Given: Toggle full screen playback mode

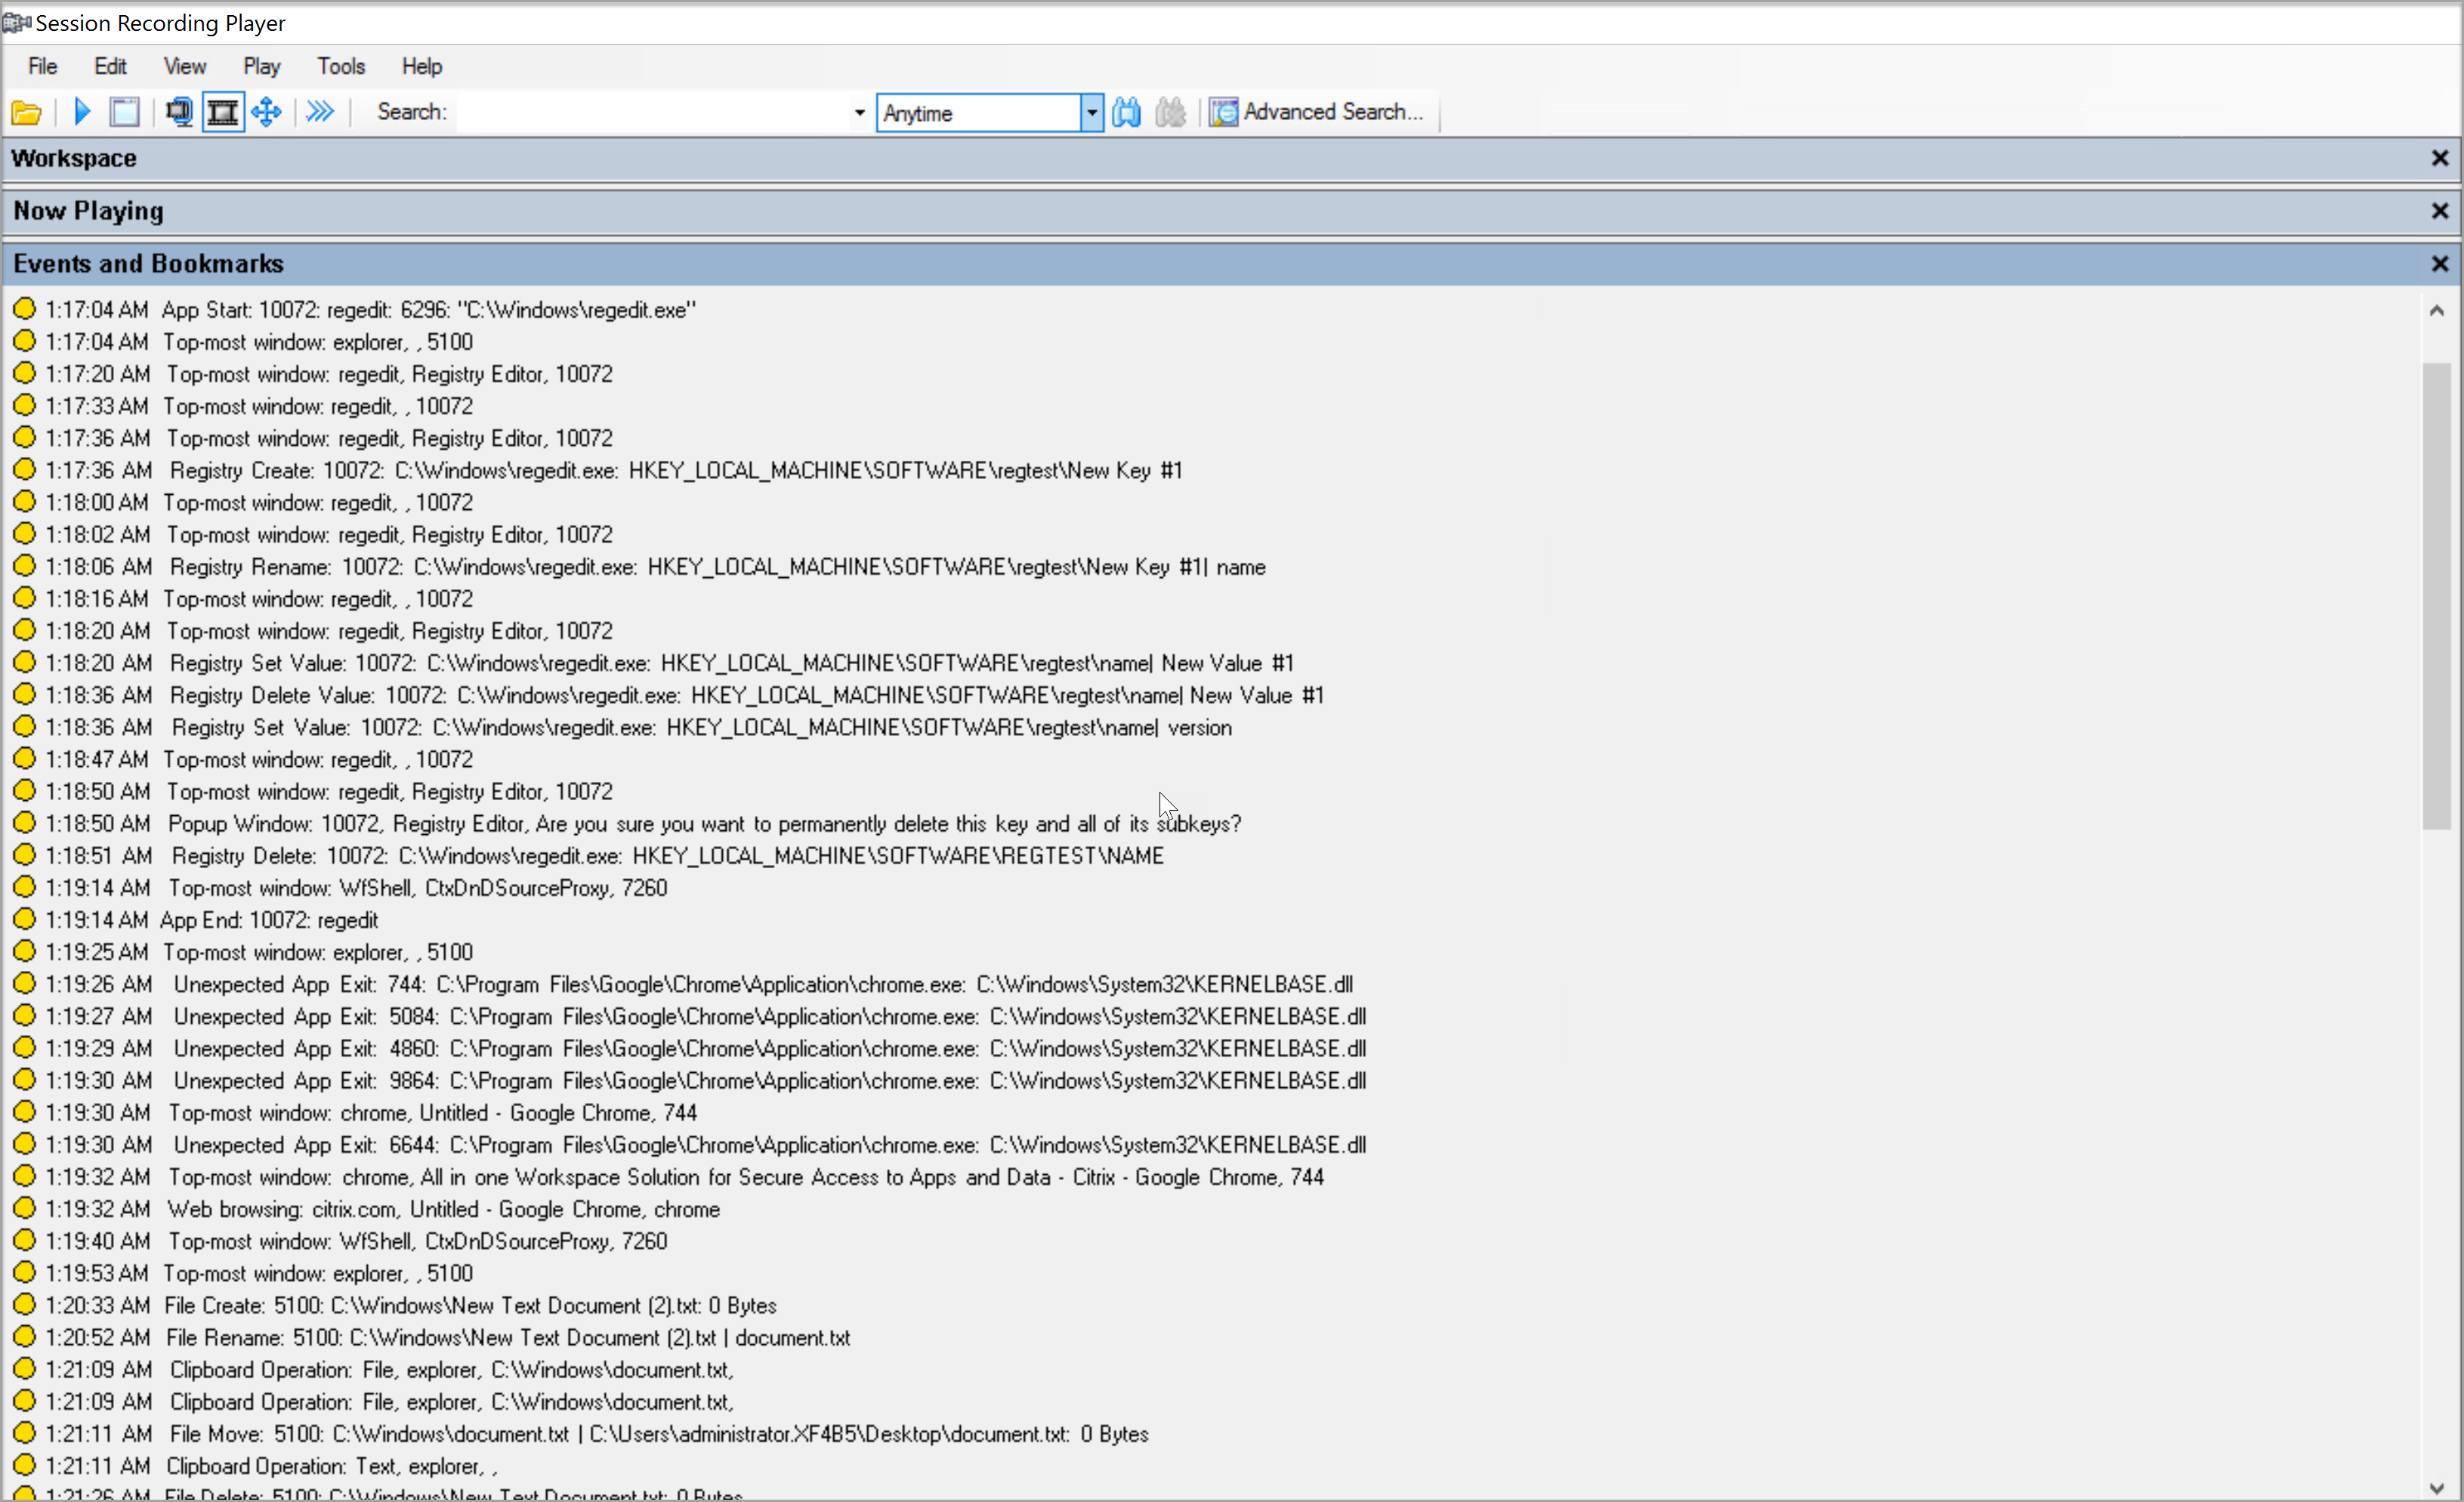Looking at the screenshot, I should point(222,112).
